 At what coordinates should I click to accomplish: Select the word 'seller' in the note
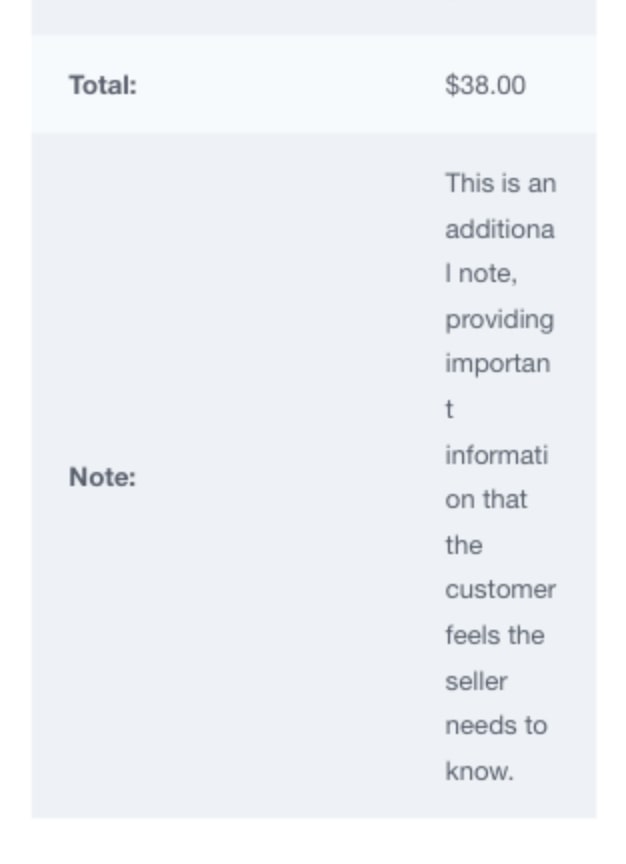tap(476, 682)
